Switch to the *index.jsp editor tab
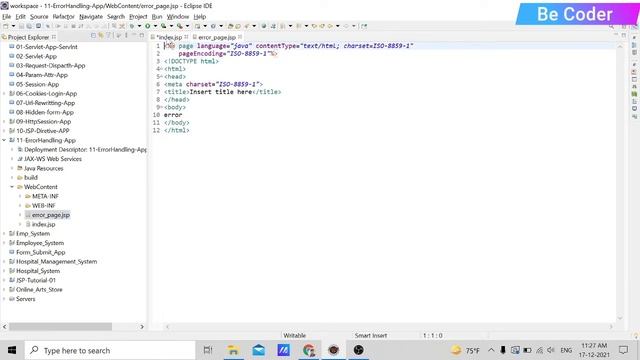640x360 pixels. [169, 37]
